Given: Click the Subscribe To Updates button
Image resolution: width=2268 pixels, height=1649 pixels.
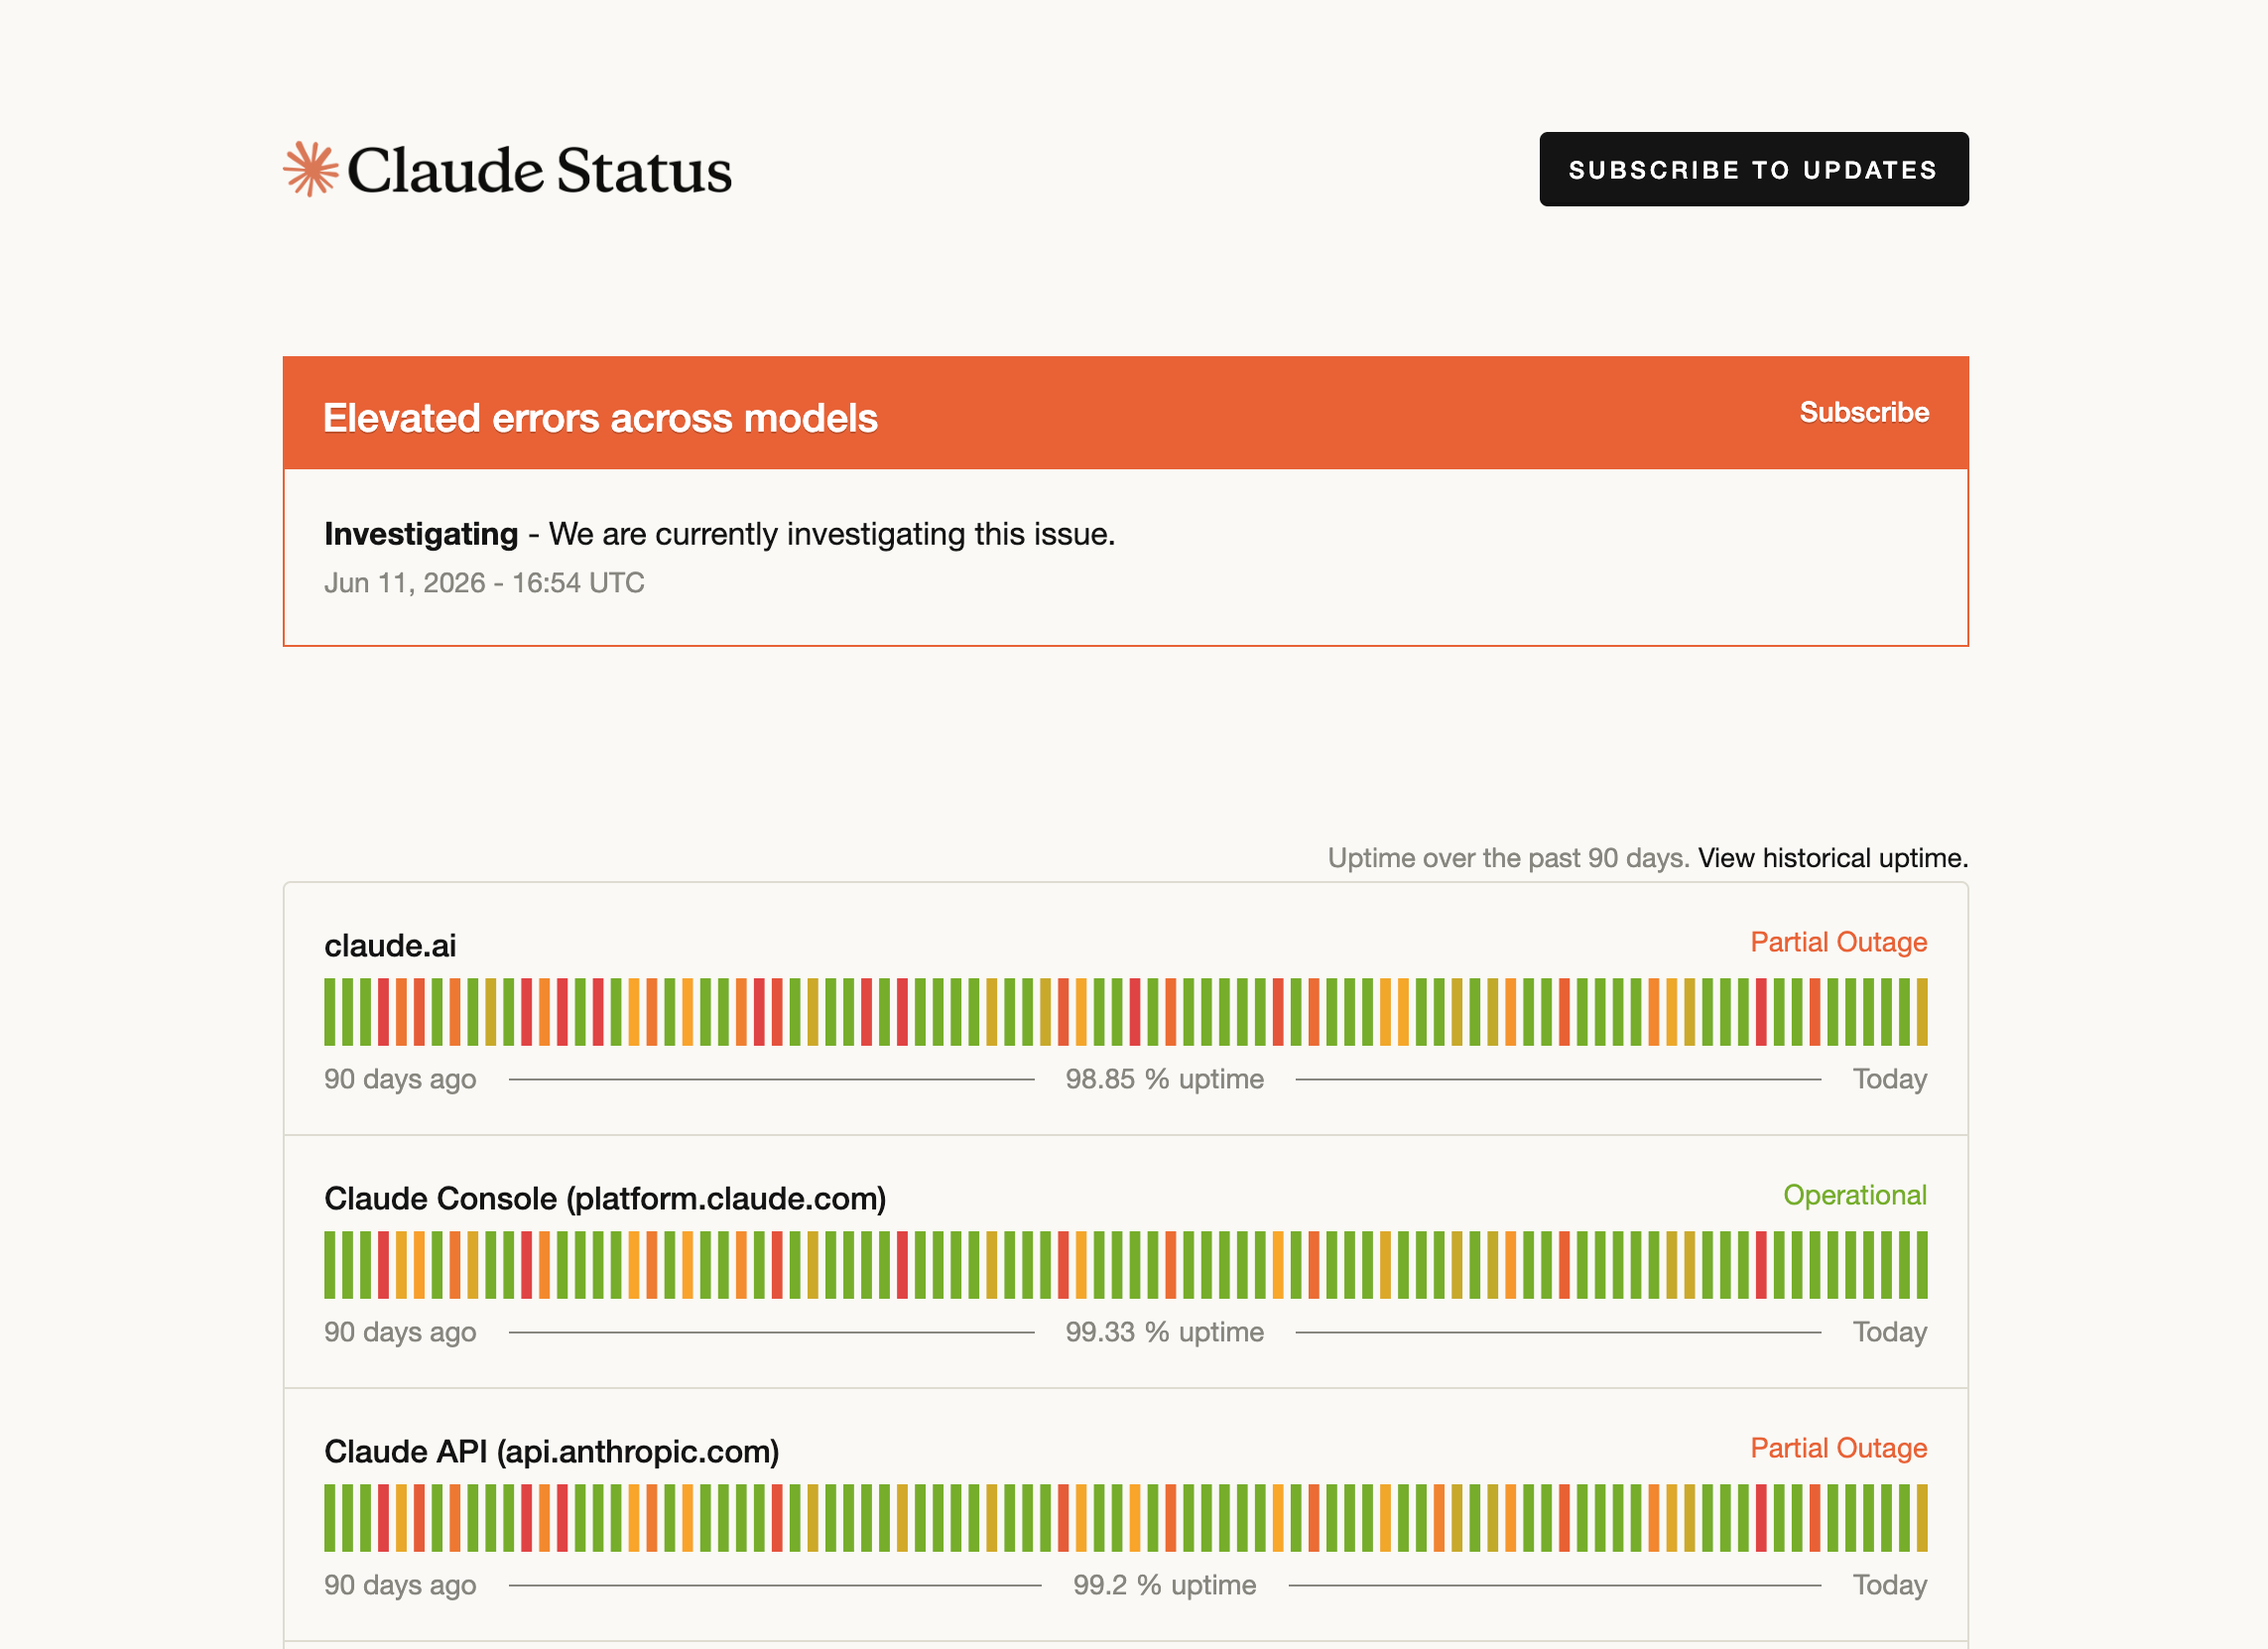Looking at the screenshot, I should point(1754,169).
